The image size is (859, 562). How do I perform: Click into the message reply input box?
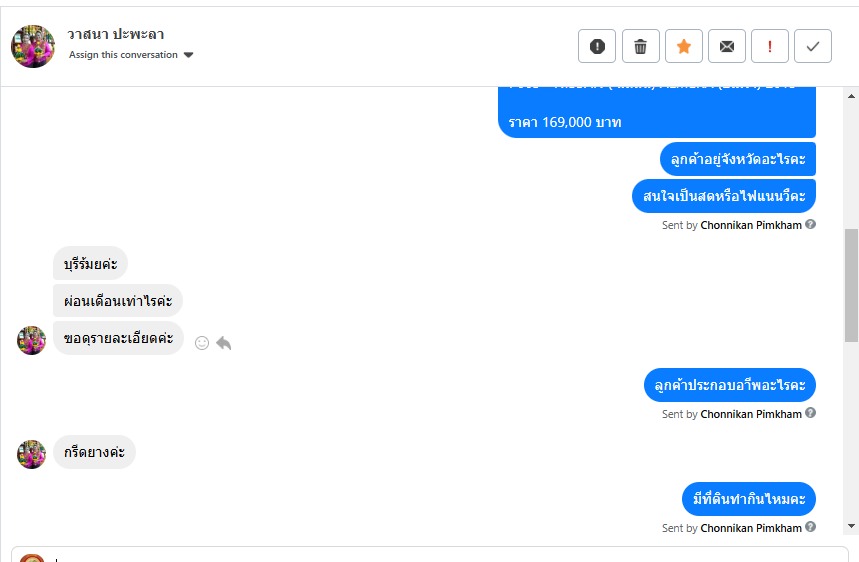tap(430, 555)
